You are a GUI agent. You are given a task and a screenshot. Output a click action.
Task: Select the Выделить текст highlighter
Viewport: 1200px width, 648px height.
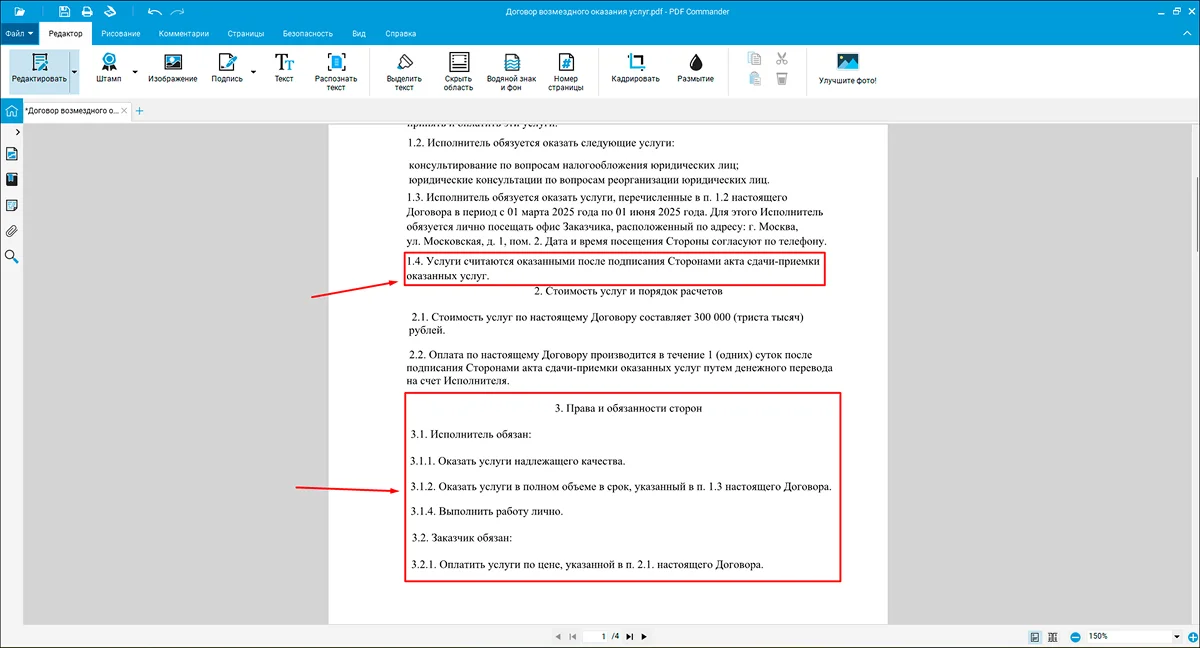[404, 72]
